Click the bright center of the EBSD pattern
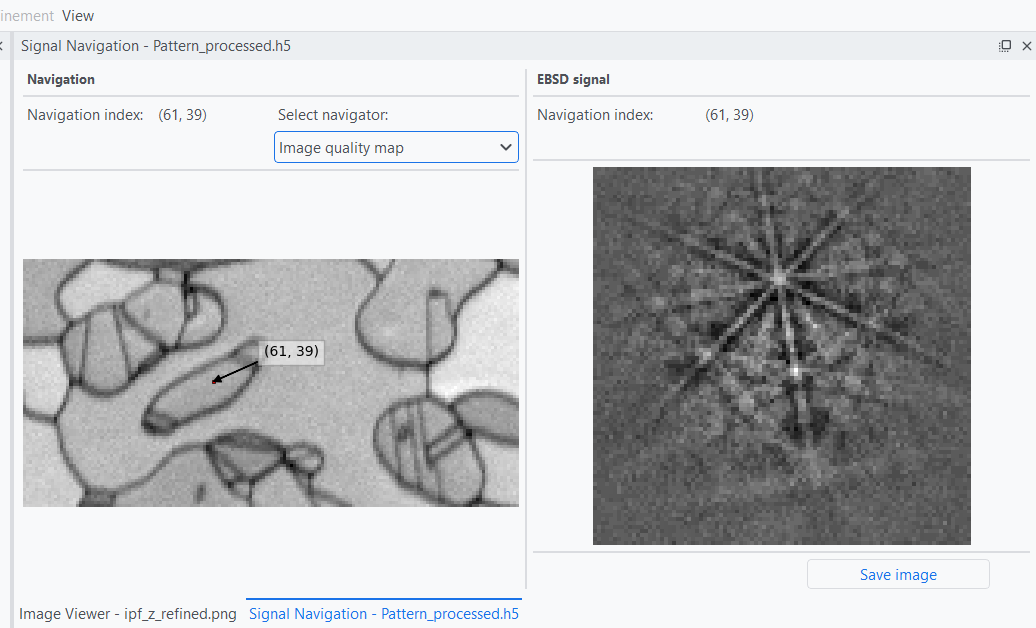1036x628 pixels. coord(777,277)
